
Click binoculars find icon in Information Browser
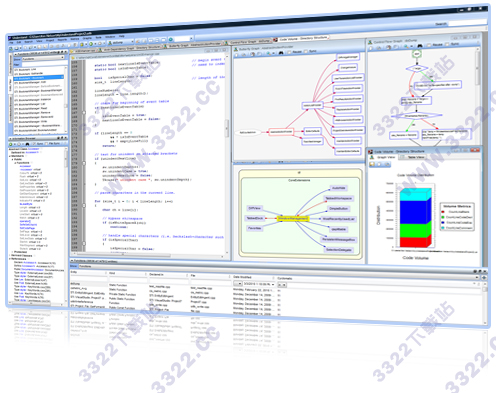(x=27, y=144)
